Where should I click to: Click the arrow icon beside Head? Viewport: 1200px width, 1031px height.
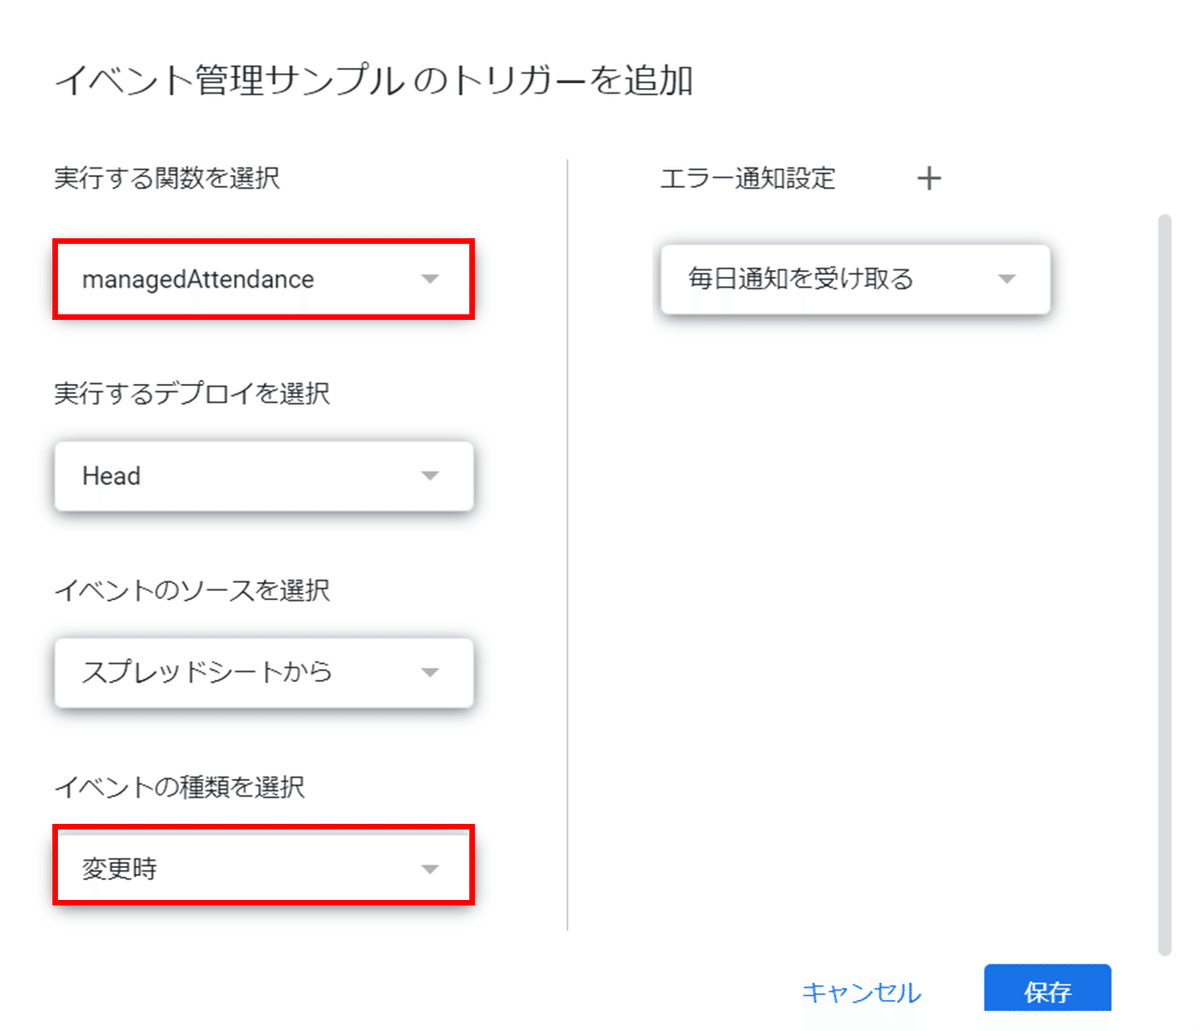(x=430, y=476)
